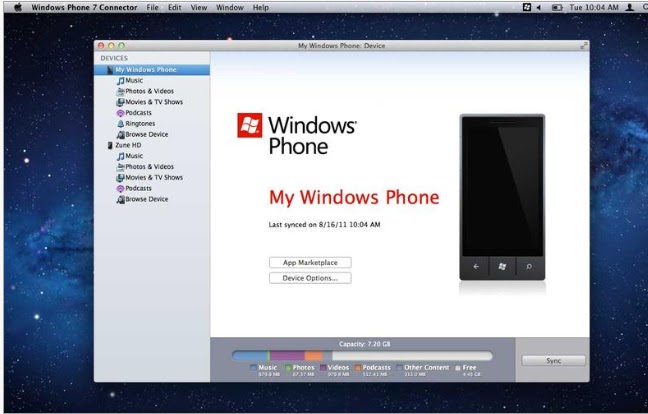648x414 pixels.
Task: Click the 'Capacity: 7.20 GB' label
Action: pyautogui.click(x=364, y=344)
